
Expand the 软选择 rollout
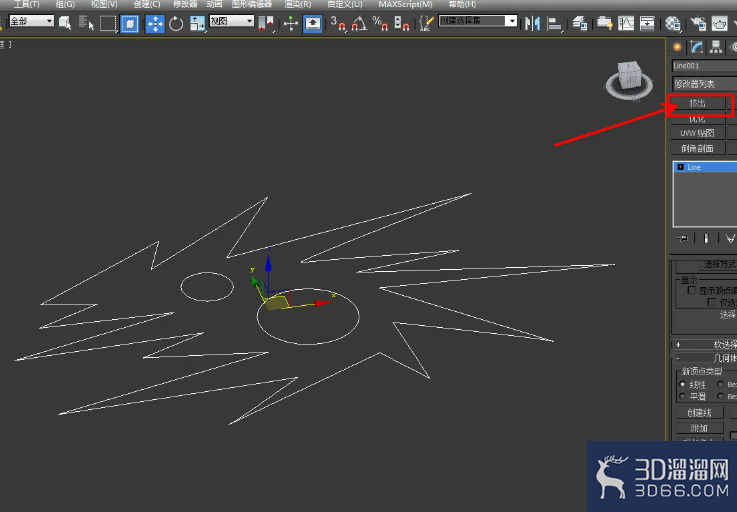(x=706, y=345)
